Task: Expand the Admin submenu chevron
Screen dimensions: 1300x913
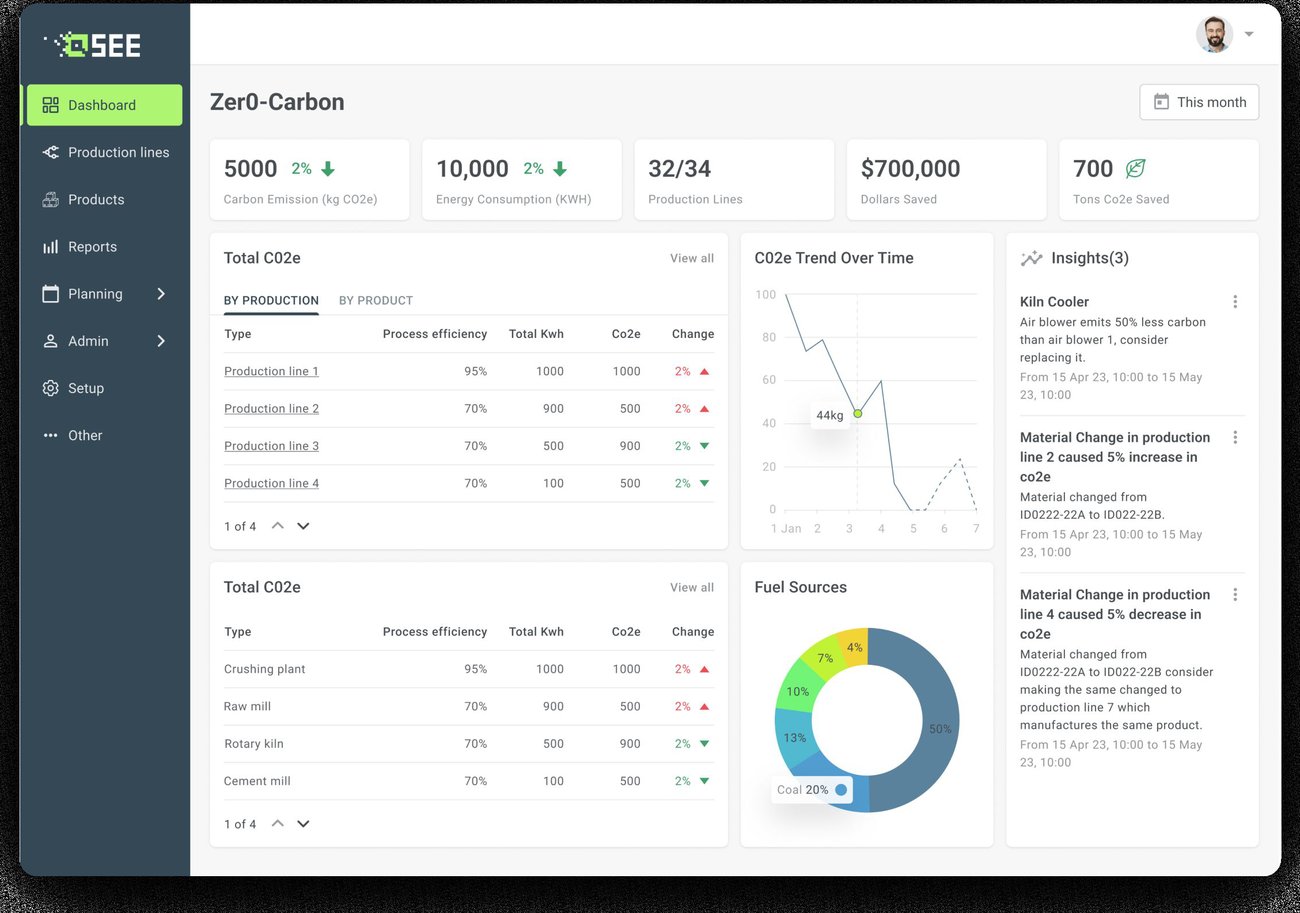Action: pyautogui.click(x=161, y=341)
